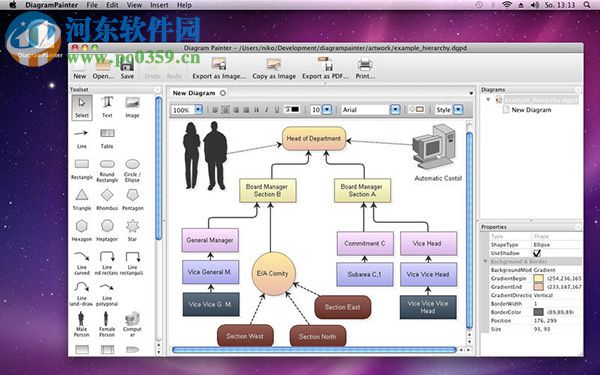Toggle Bold text formatting
600x375 pixels.
tap(256, 110)
